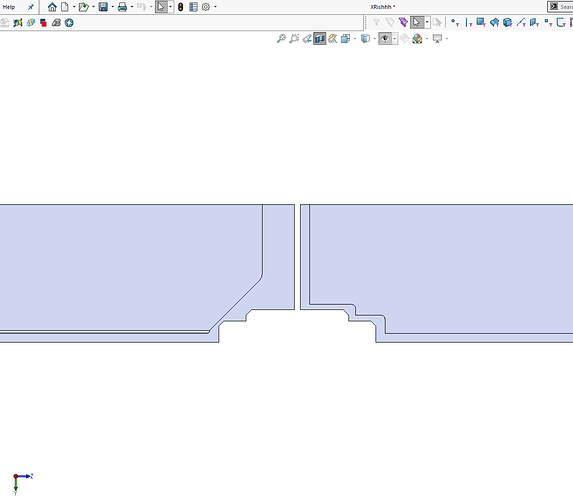Viewport: 573px width, 500px height.
Task: Expand the Undo history dropdown arrow
Action: (151, 7)
